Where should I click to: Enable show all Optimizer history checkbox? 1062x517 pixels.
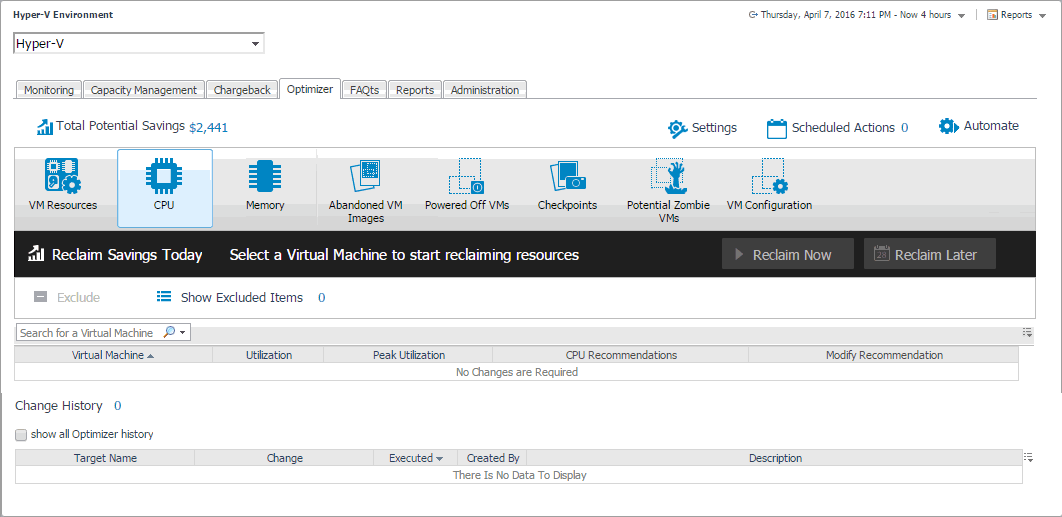tap(21, 435)
